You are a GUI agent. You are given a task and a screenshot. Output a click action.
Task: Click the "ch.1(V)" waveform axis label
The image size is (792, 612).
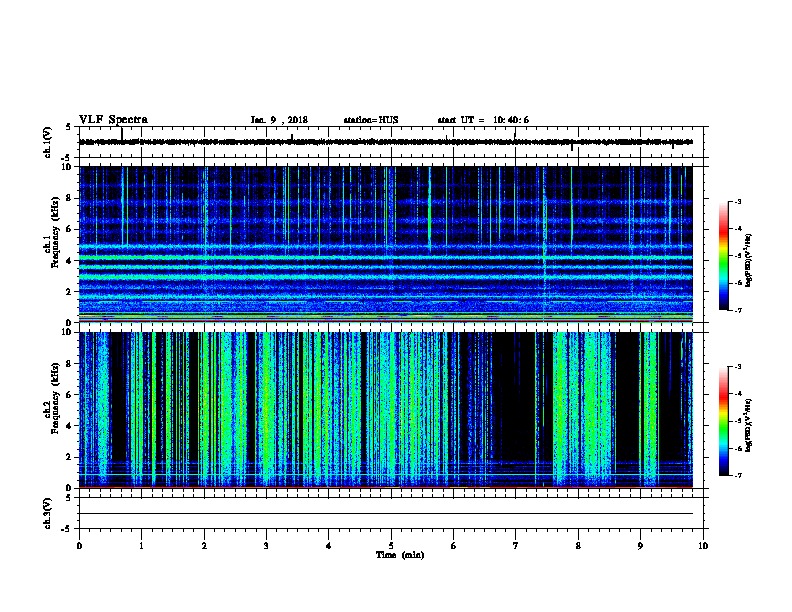click(48, 142)
